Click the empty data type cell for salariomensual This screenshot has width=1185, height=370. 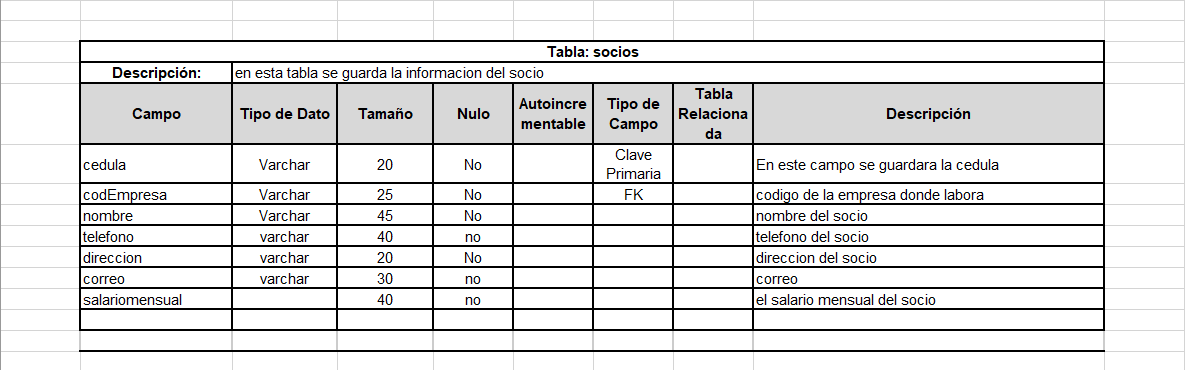(x=285, y=300)
